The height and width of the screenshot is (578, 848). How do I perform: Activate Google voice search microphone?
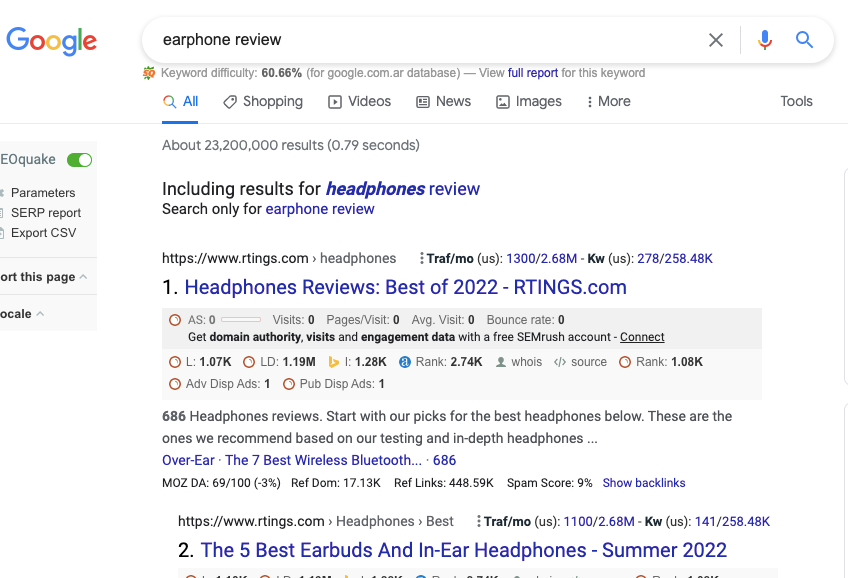[x=764, y=40]
